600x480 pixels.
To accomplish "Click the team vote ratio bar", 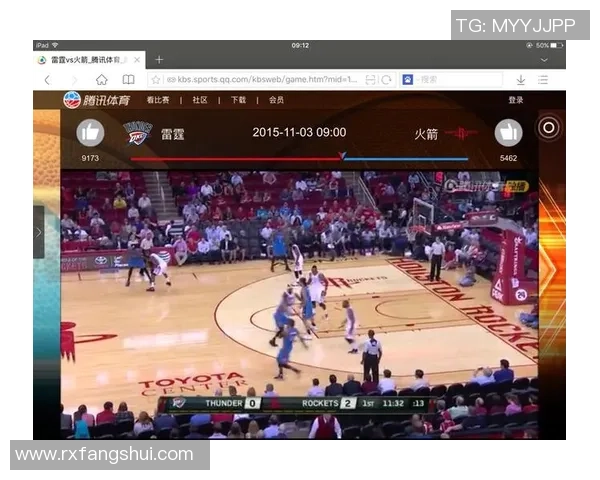I will pyautogui.click(x=300, y=158).
